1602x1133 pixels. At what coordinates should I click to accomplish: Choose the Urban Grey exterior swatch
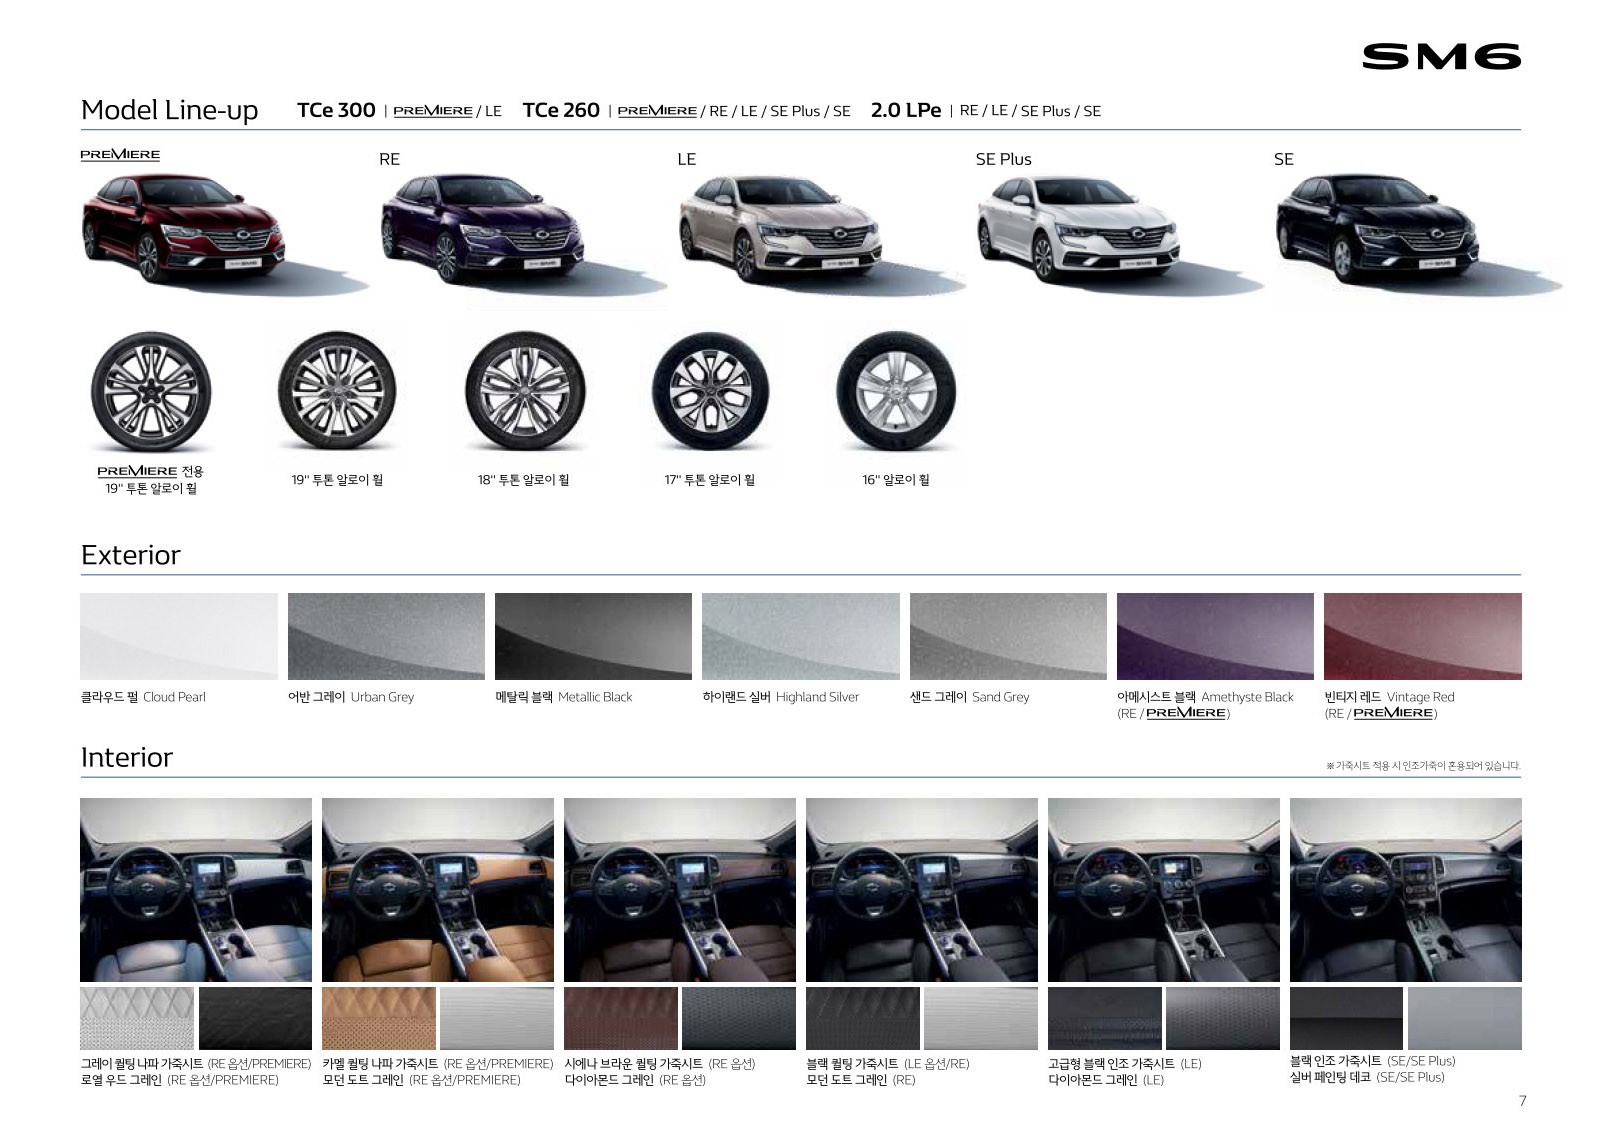(386, 636)
